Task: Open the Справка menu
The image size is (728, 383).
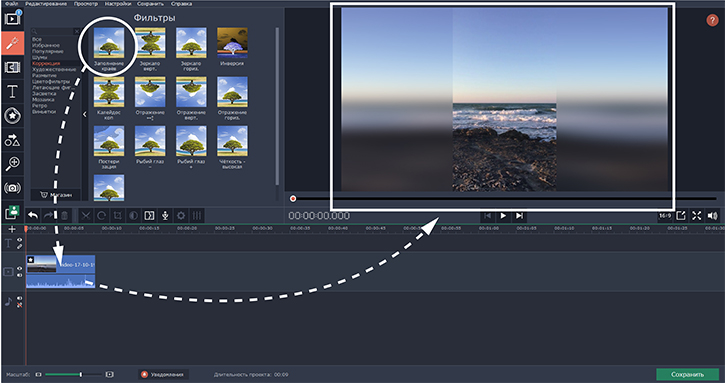Action: pos(181,4)
